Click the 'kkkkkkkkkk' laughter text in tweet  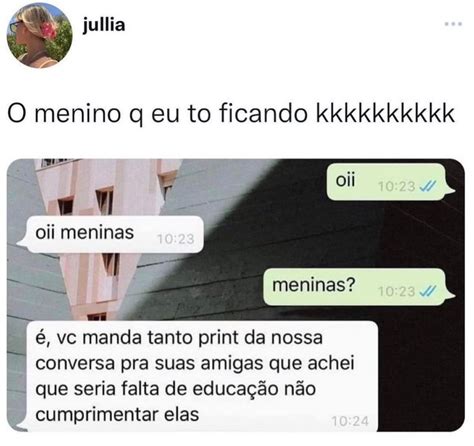point(385,114)
